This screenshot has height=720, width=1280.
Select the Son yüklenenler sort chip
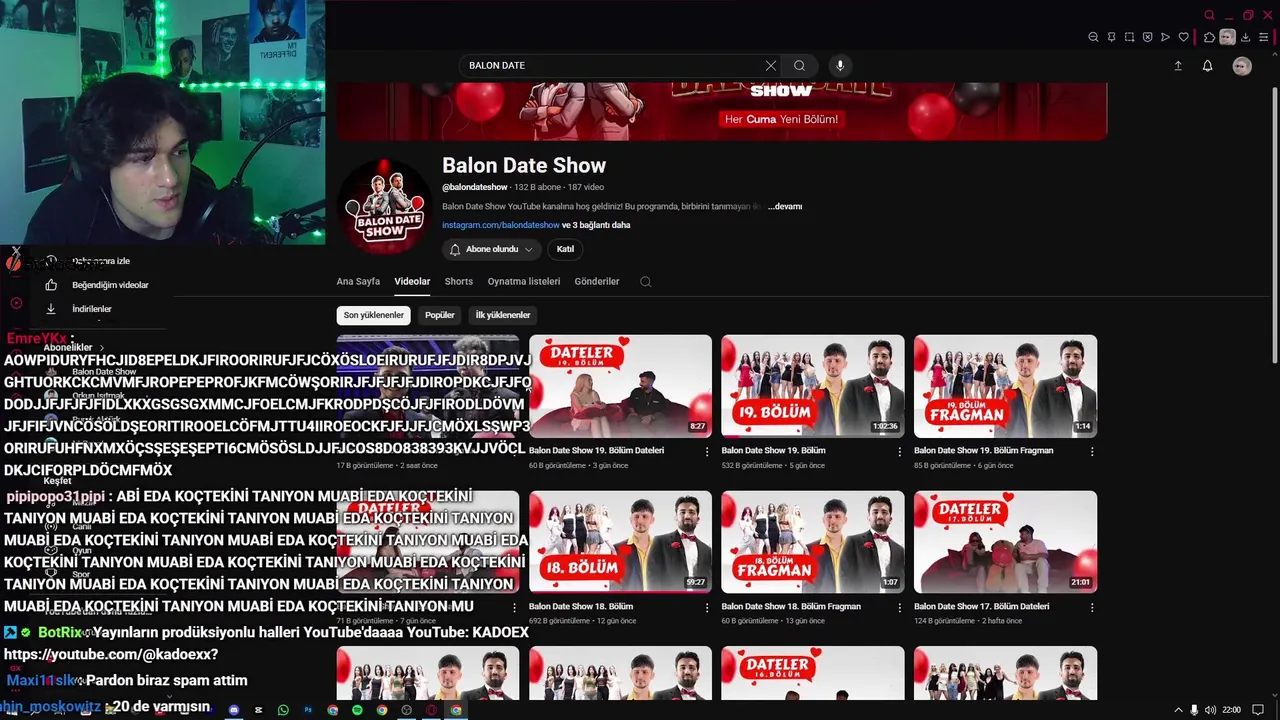pyautogui.click(x=374, y=315)
